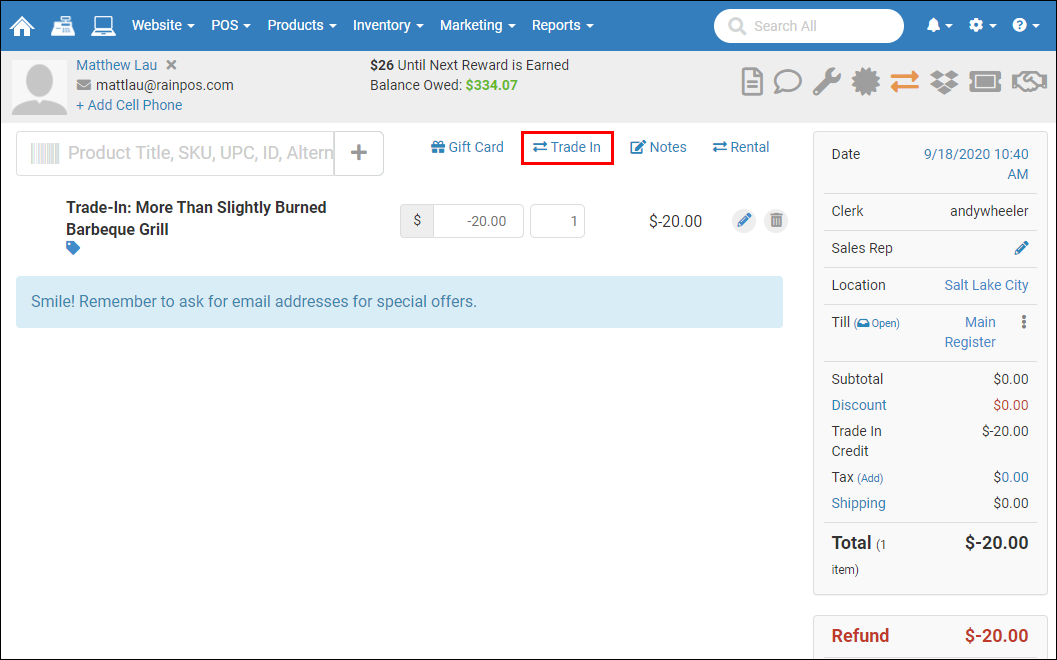This screenshot has height=660, width=1057.
Task: Open the Products menu
Action: [x=301, y=25]
